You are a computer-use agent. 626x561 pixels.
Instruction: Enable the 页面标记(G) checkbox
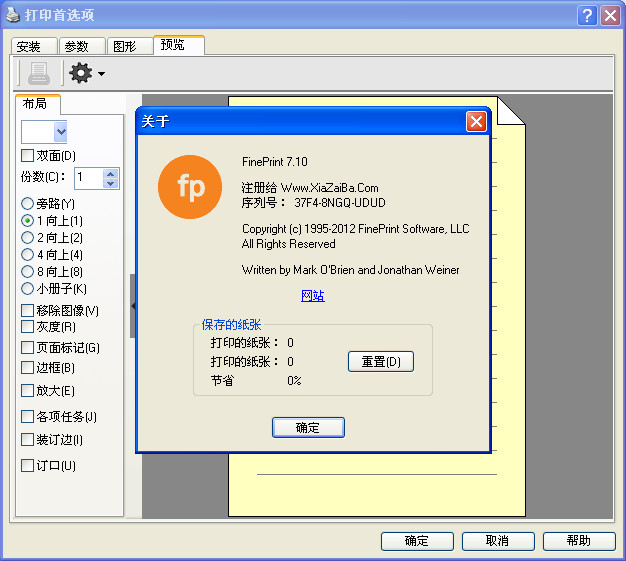point(27,347)
